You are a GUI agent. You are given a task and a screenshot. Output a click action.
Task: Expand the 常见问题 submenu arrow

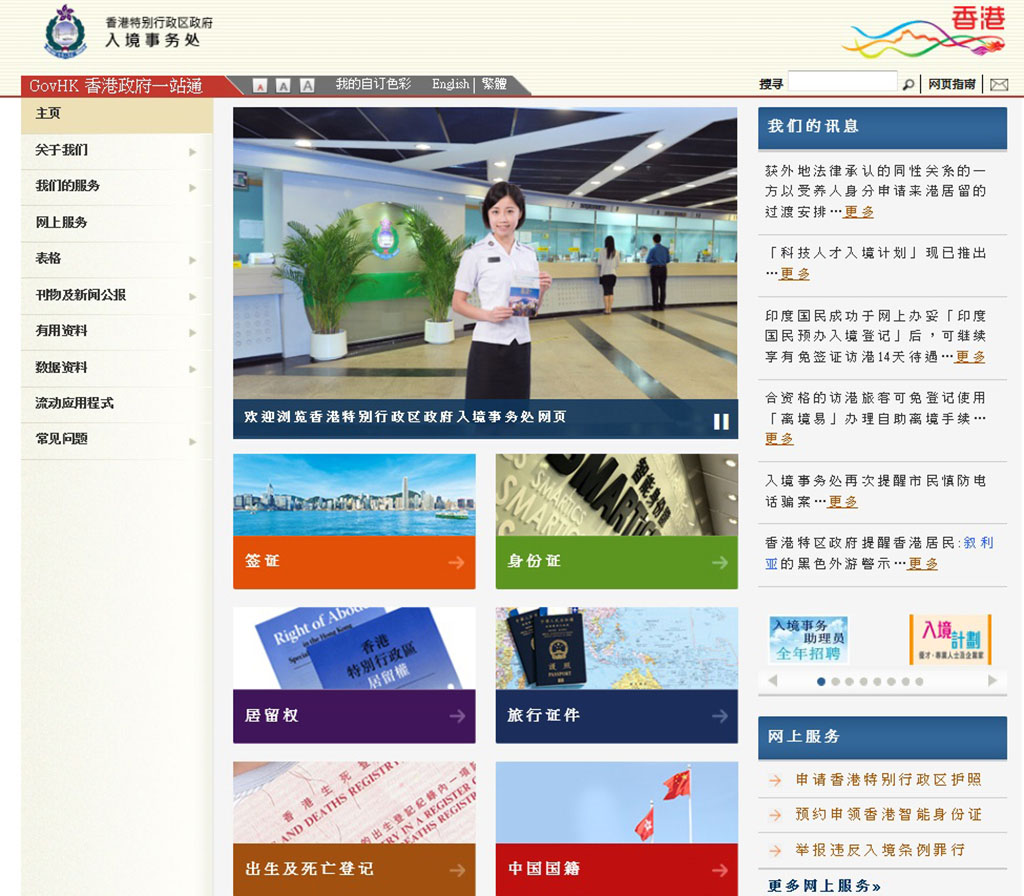coord(192,441)
